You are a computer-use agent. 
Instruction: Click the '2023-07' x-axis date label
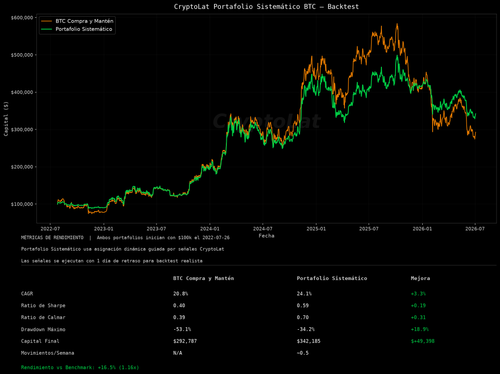coord(156,229)
